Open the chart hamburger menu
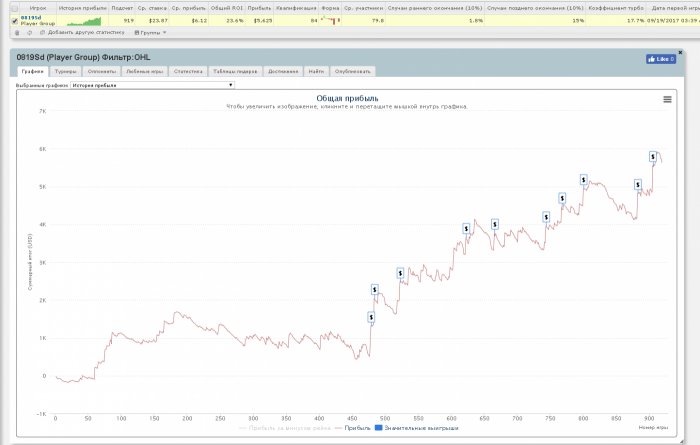Screen dimensions: 700x445 pos(667,99)
